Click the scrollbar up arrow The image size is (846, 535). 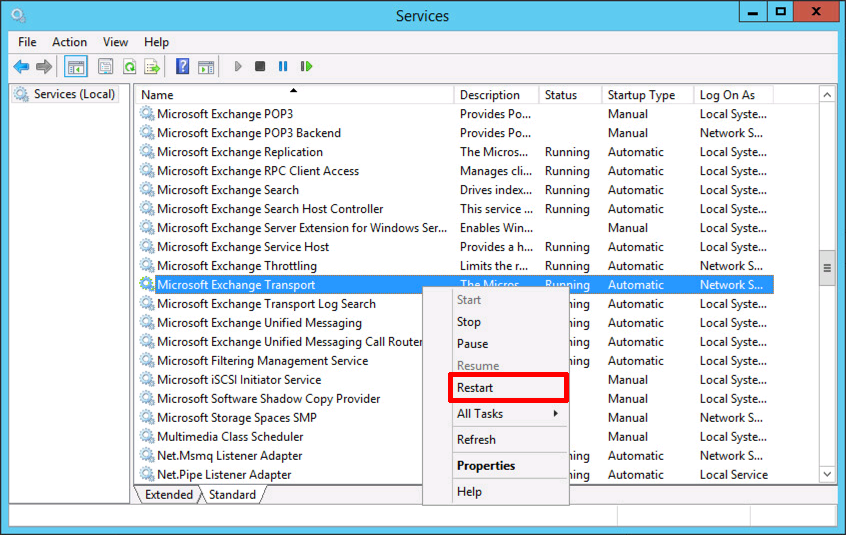click(827, 95)
